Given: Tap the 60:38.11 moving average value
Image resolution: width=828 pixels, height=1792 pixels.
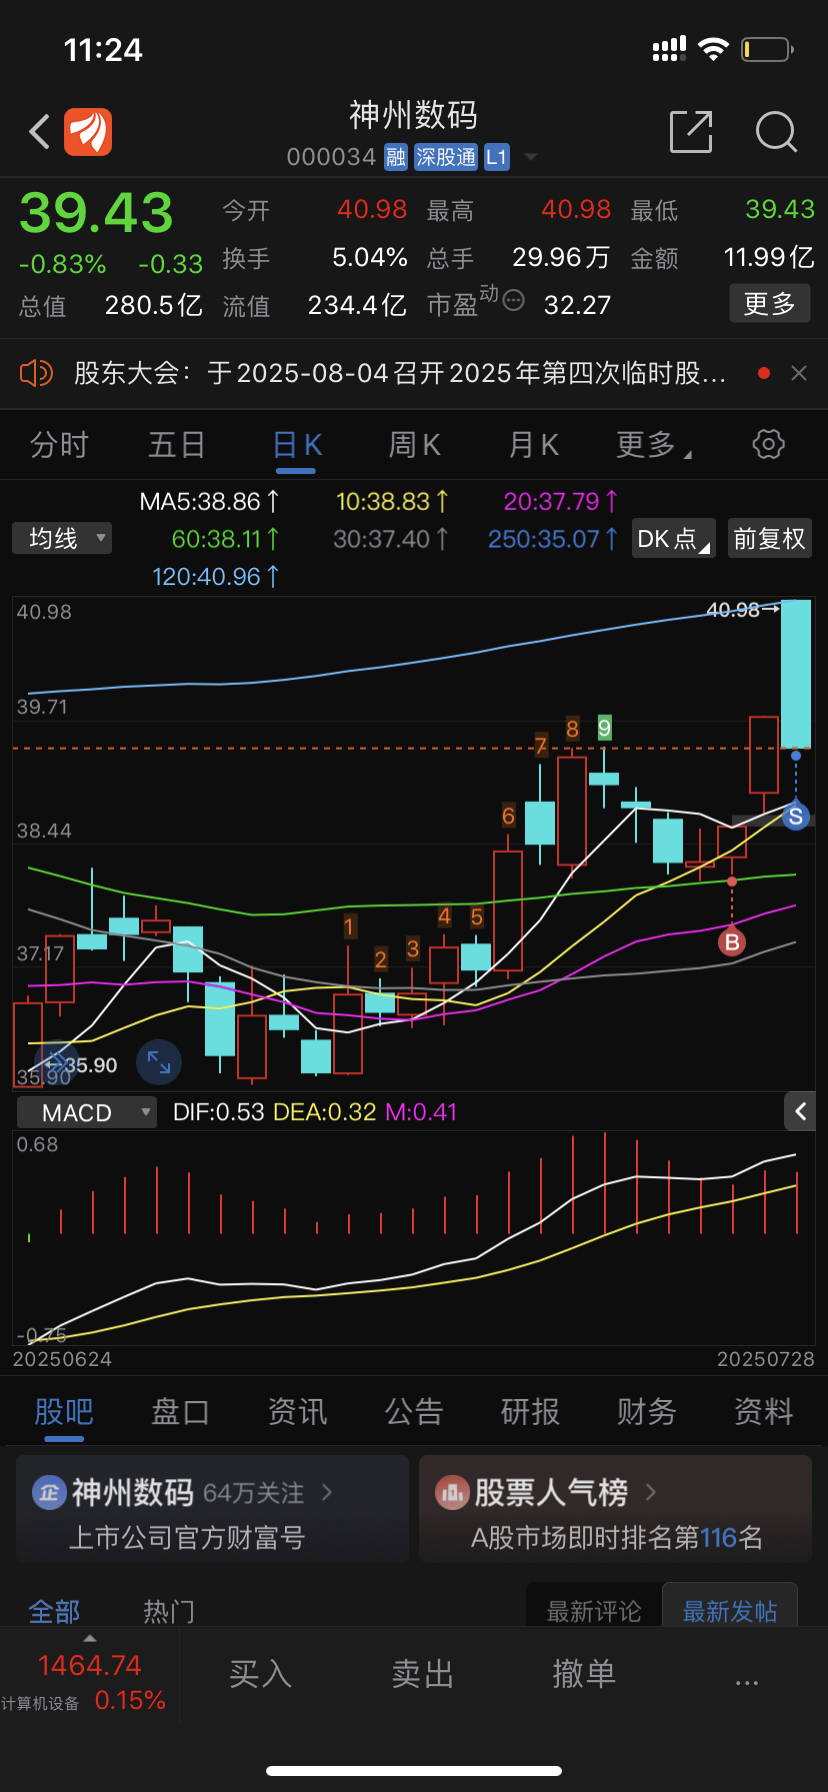Looking at the screenshot, I should [225, 539].
